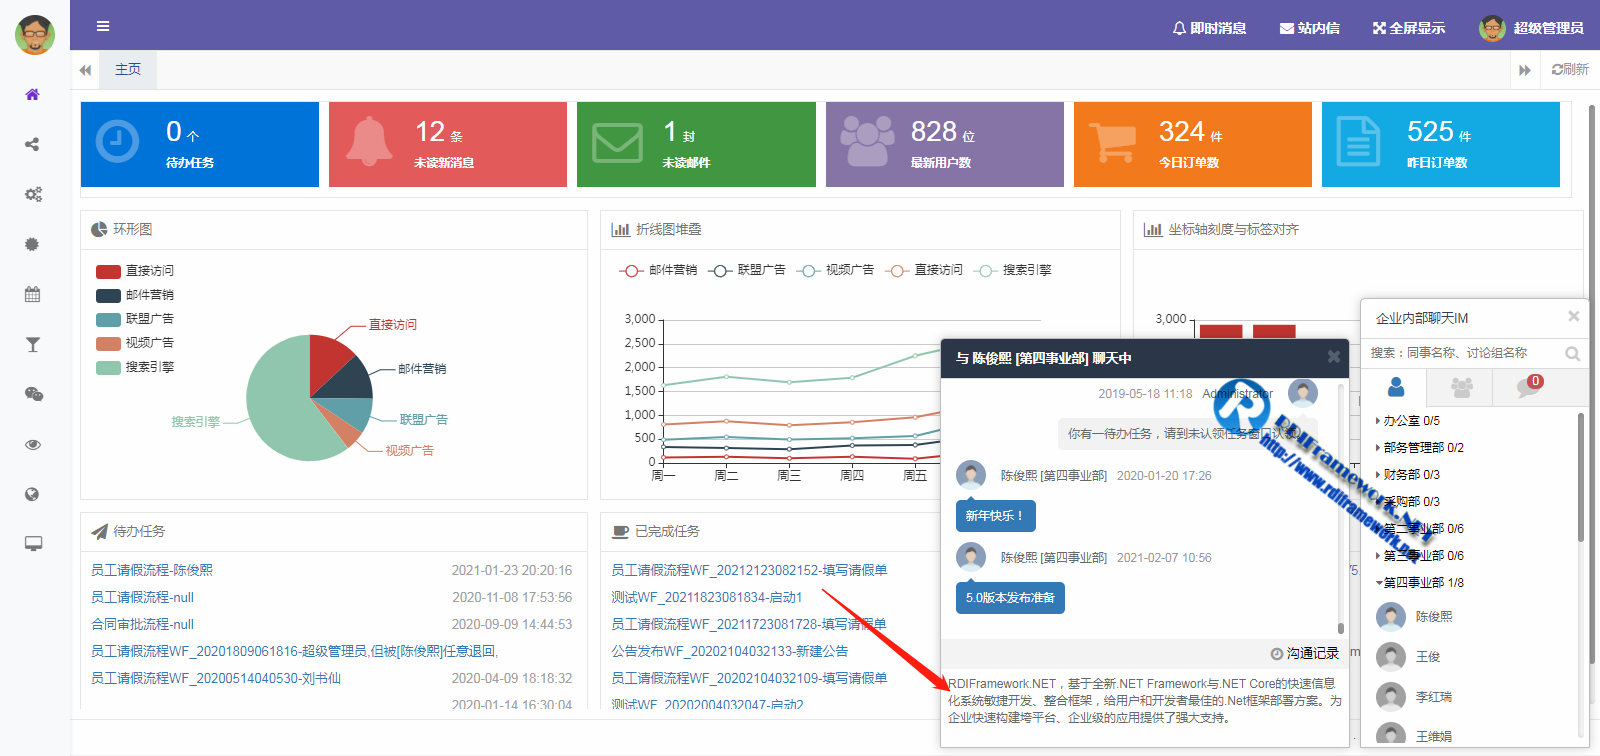Toggle 邮件营销 legend in pie chart

pyautogui.click(x=135, y=295)
